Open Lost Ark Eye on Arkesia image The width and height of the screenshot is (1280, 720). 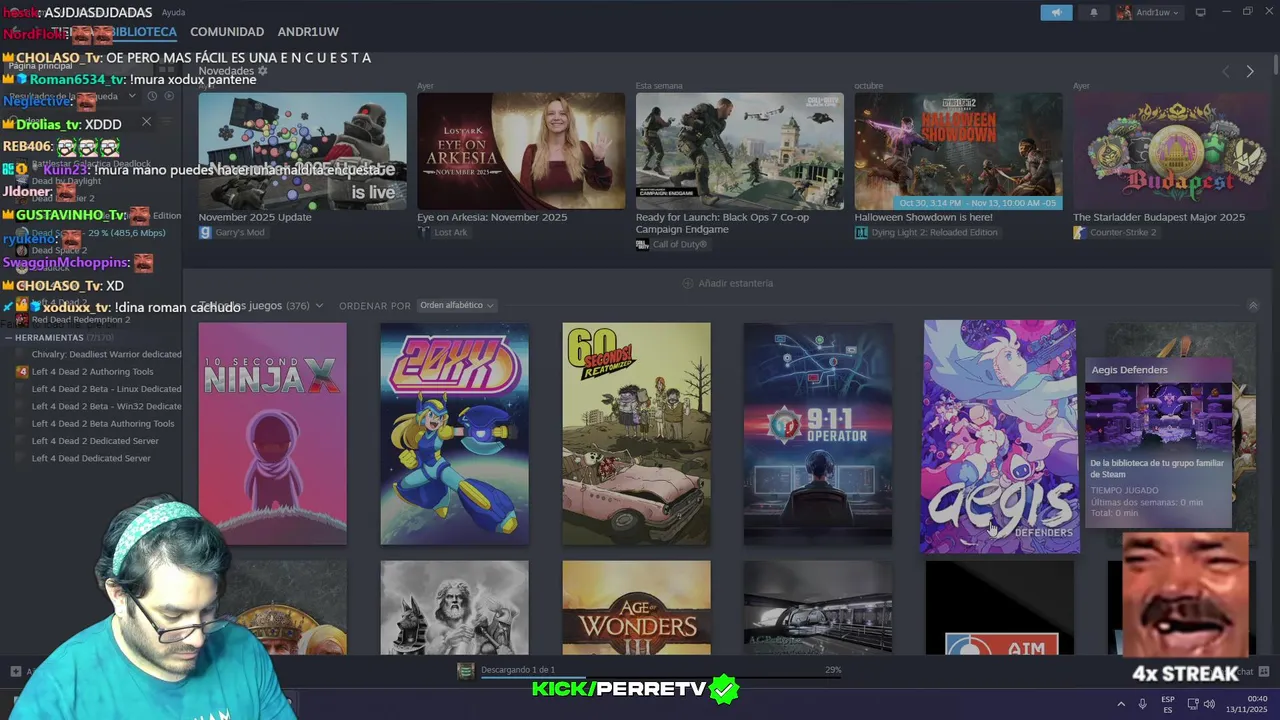coord(521,151)
